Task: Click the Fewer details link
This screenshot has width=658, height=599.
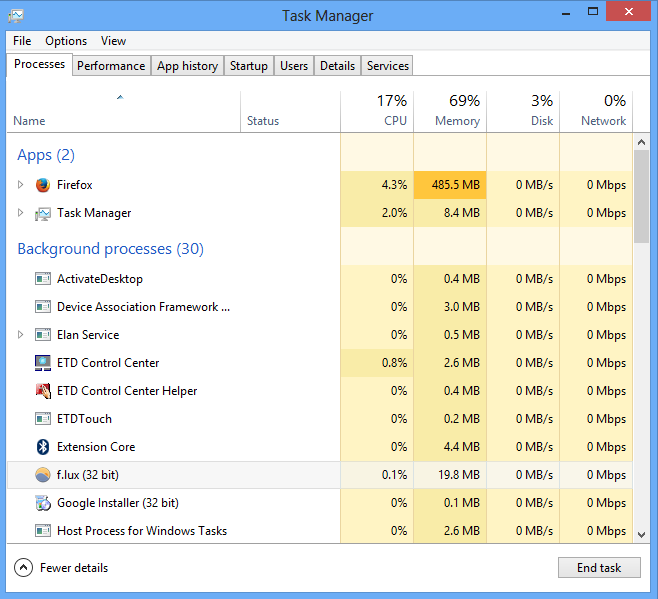Action: (74, 568)
